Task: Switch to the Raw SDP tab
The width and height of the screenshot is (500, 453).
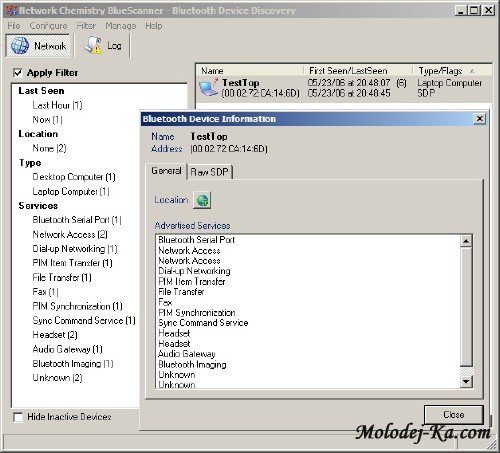Action: click(210, 172)
